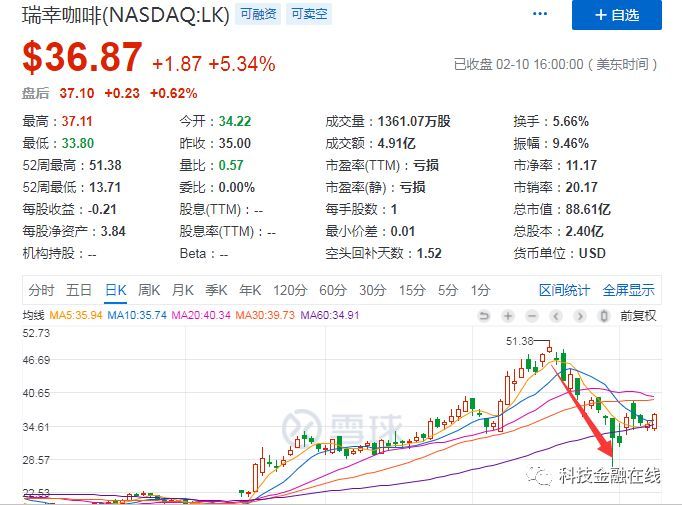Add stock with the 自选 button

coord(617,15)
